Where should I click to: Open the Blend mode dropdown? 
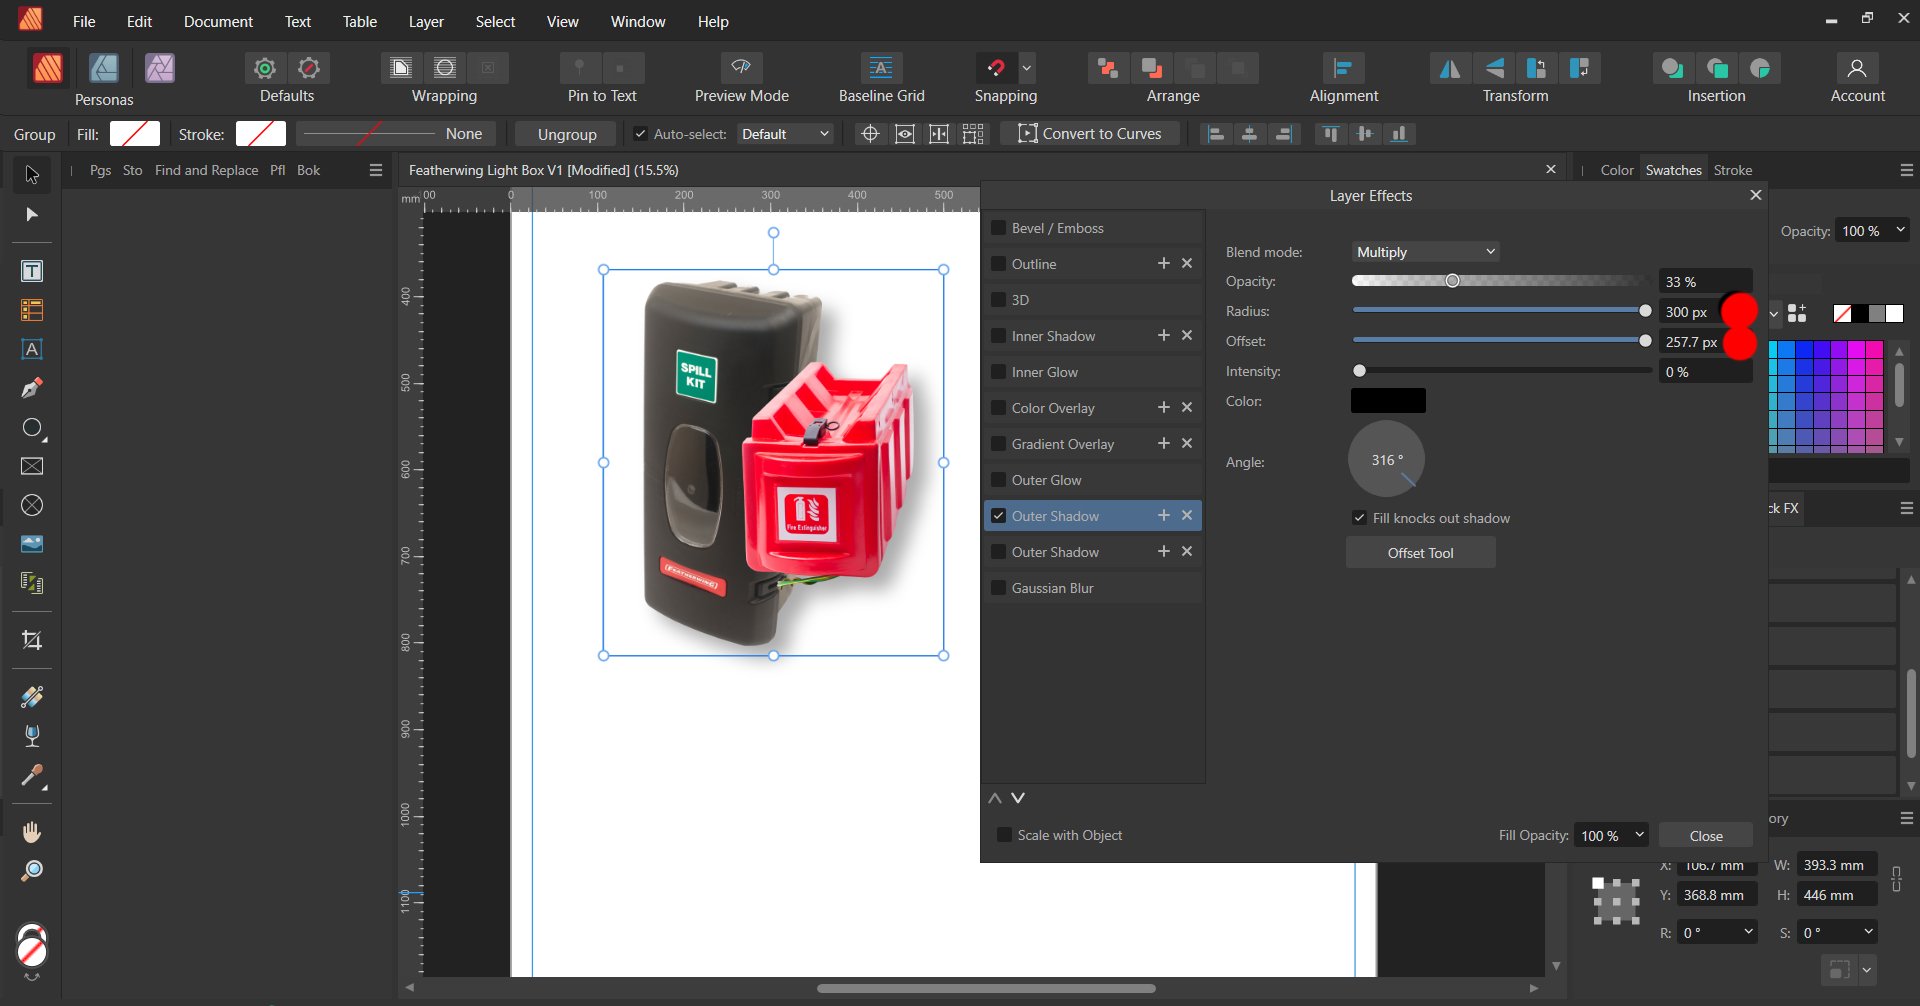pyautogui.click(x=1424, y=251)
